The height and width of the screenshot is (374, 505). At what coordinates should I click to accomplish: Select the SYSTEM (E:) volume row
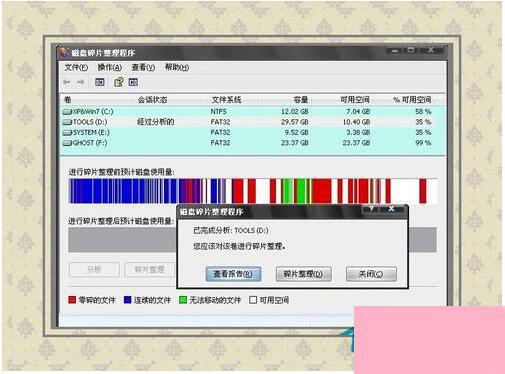(x=253, y=133)
